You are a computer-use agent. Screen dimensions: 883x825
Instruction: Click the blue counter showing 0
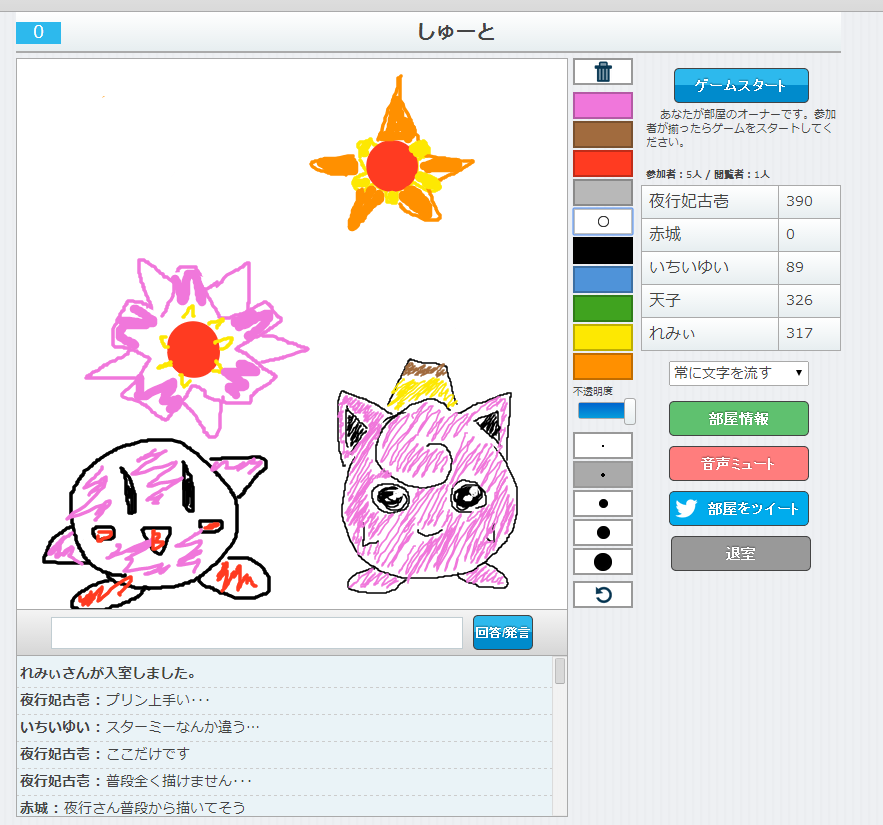point(38,32)
